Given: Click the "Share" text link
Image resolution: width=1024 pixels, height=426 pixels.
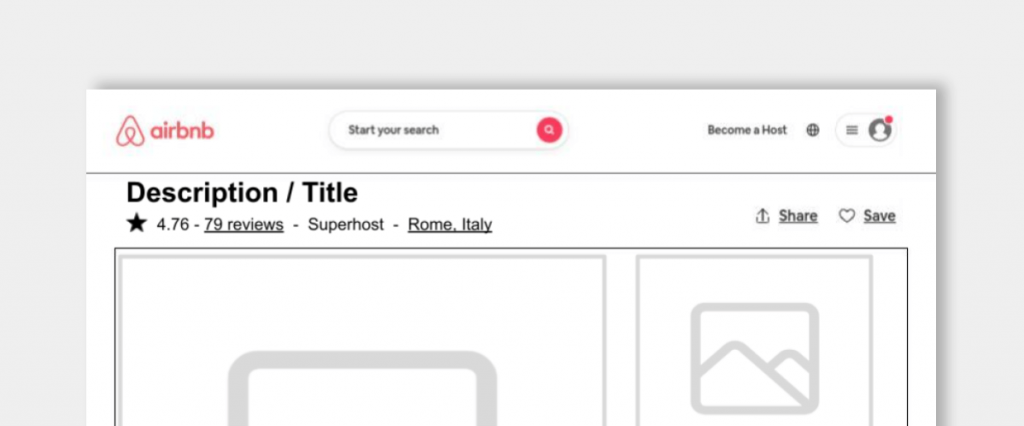Looking at the screenshot, I should [798, 216].
